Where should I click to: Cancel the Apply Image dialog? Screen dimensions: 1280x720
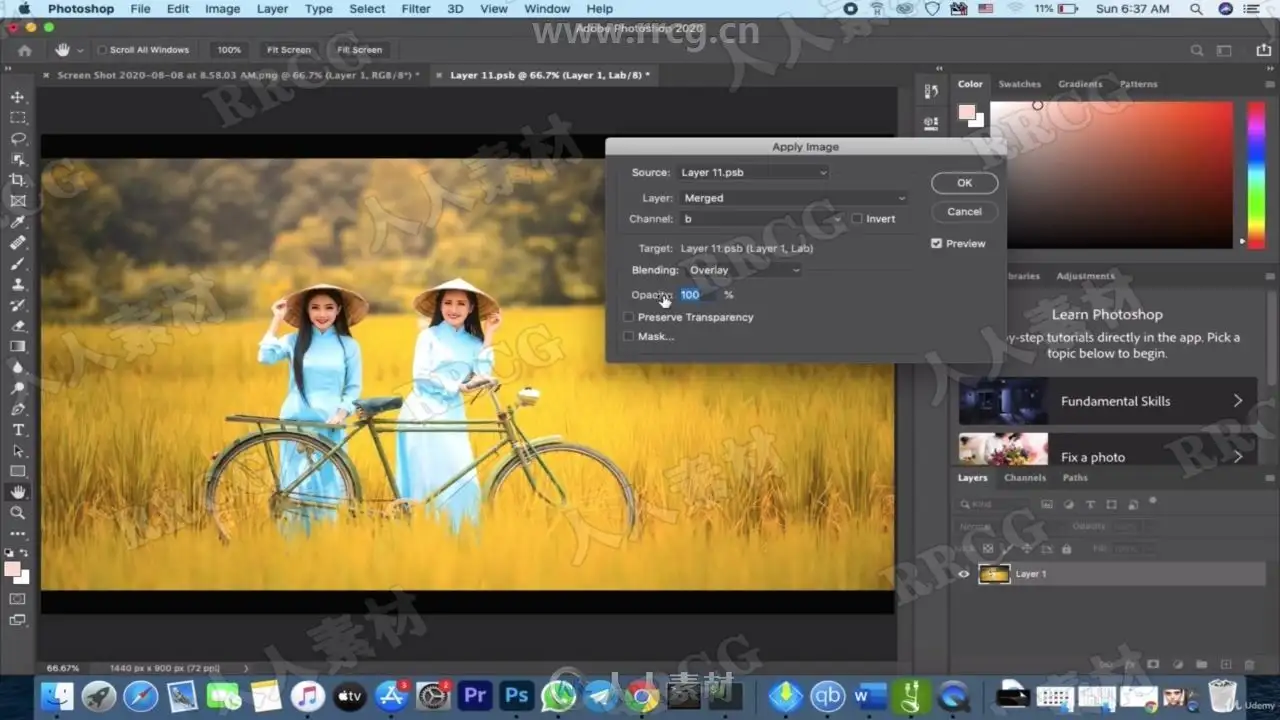[964, 211]
